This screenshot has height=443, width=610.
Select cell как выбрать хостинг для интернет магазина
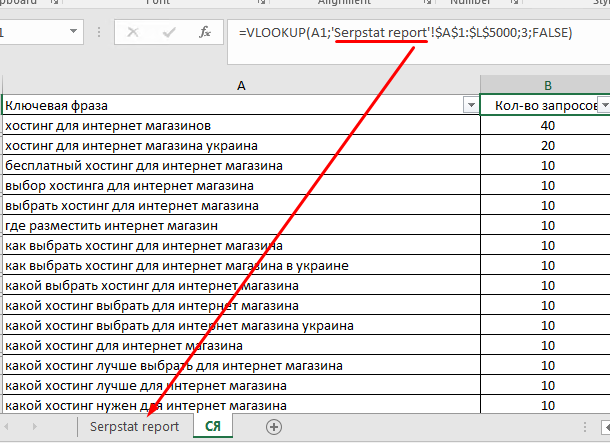(x=241, y=245)
